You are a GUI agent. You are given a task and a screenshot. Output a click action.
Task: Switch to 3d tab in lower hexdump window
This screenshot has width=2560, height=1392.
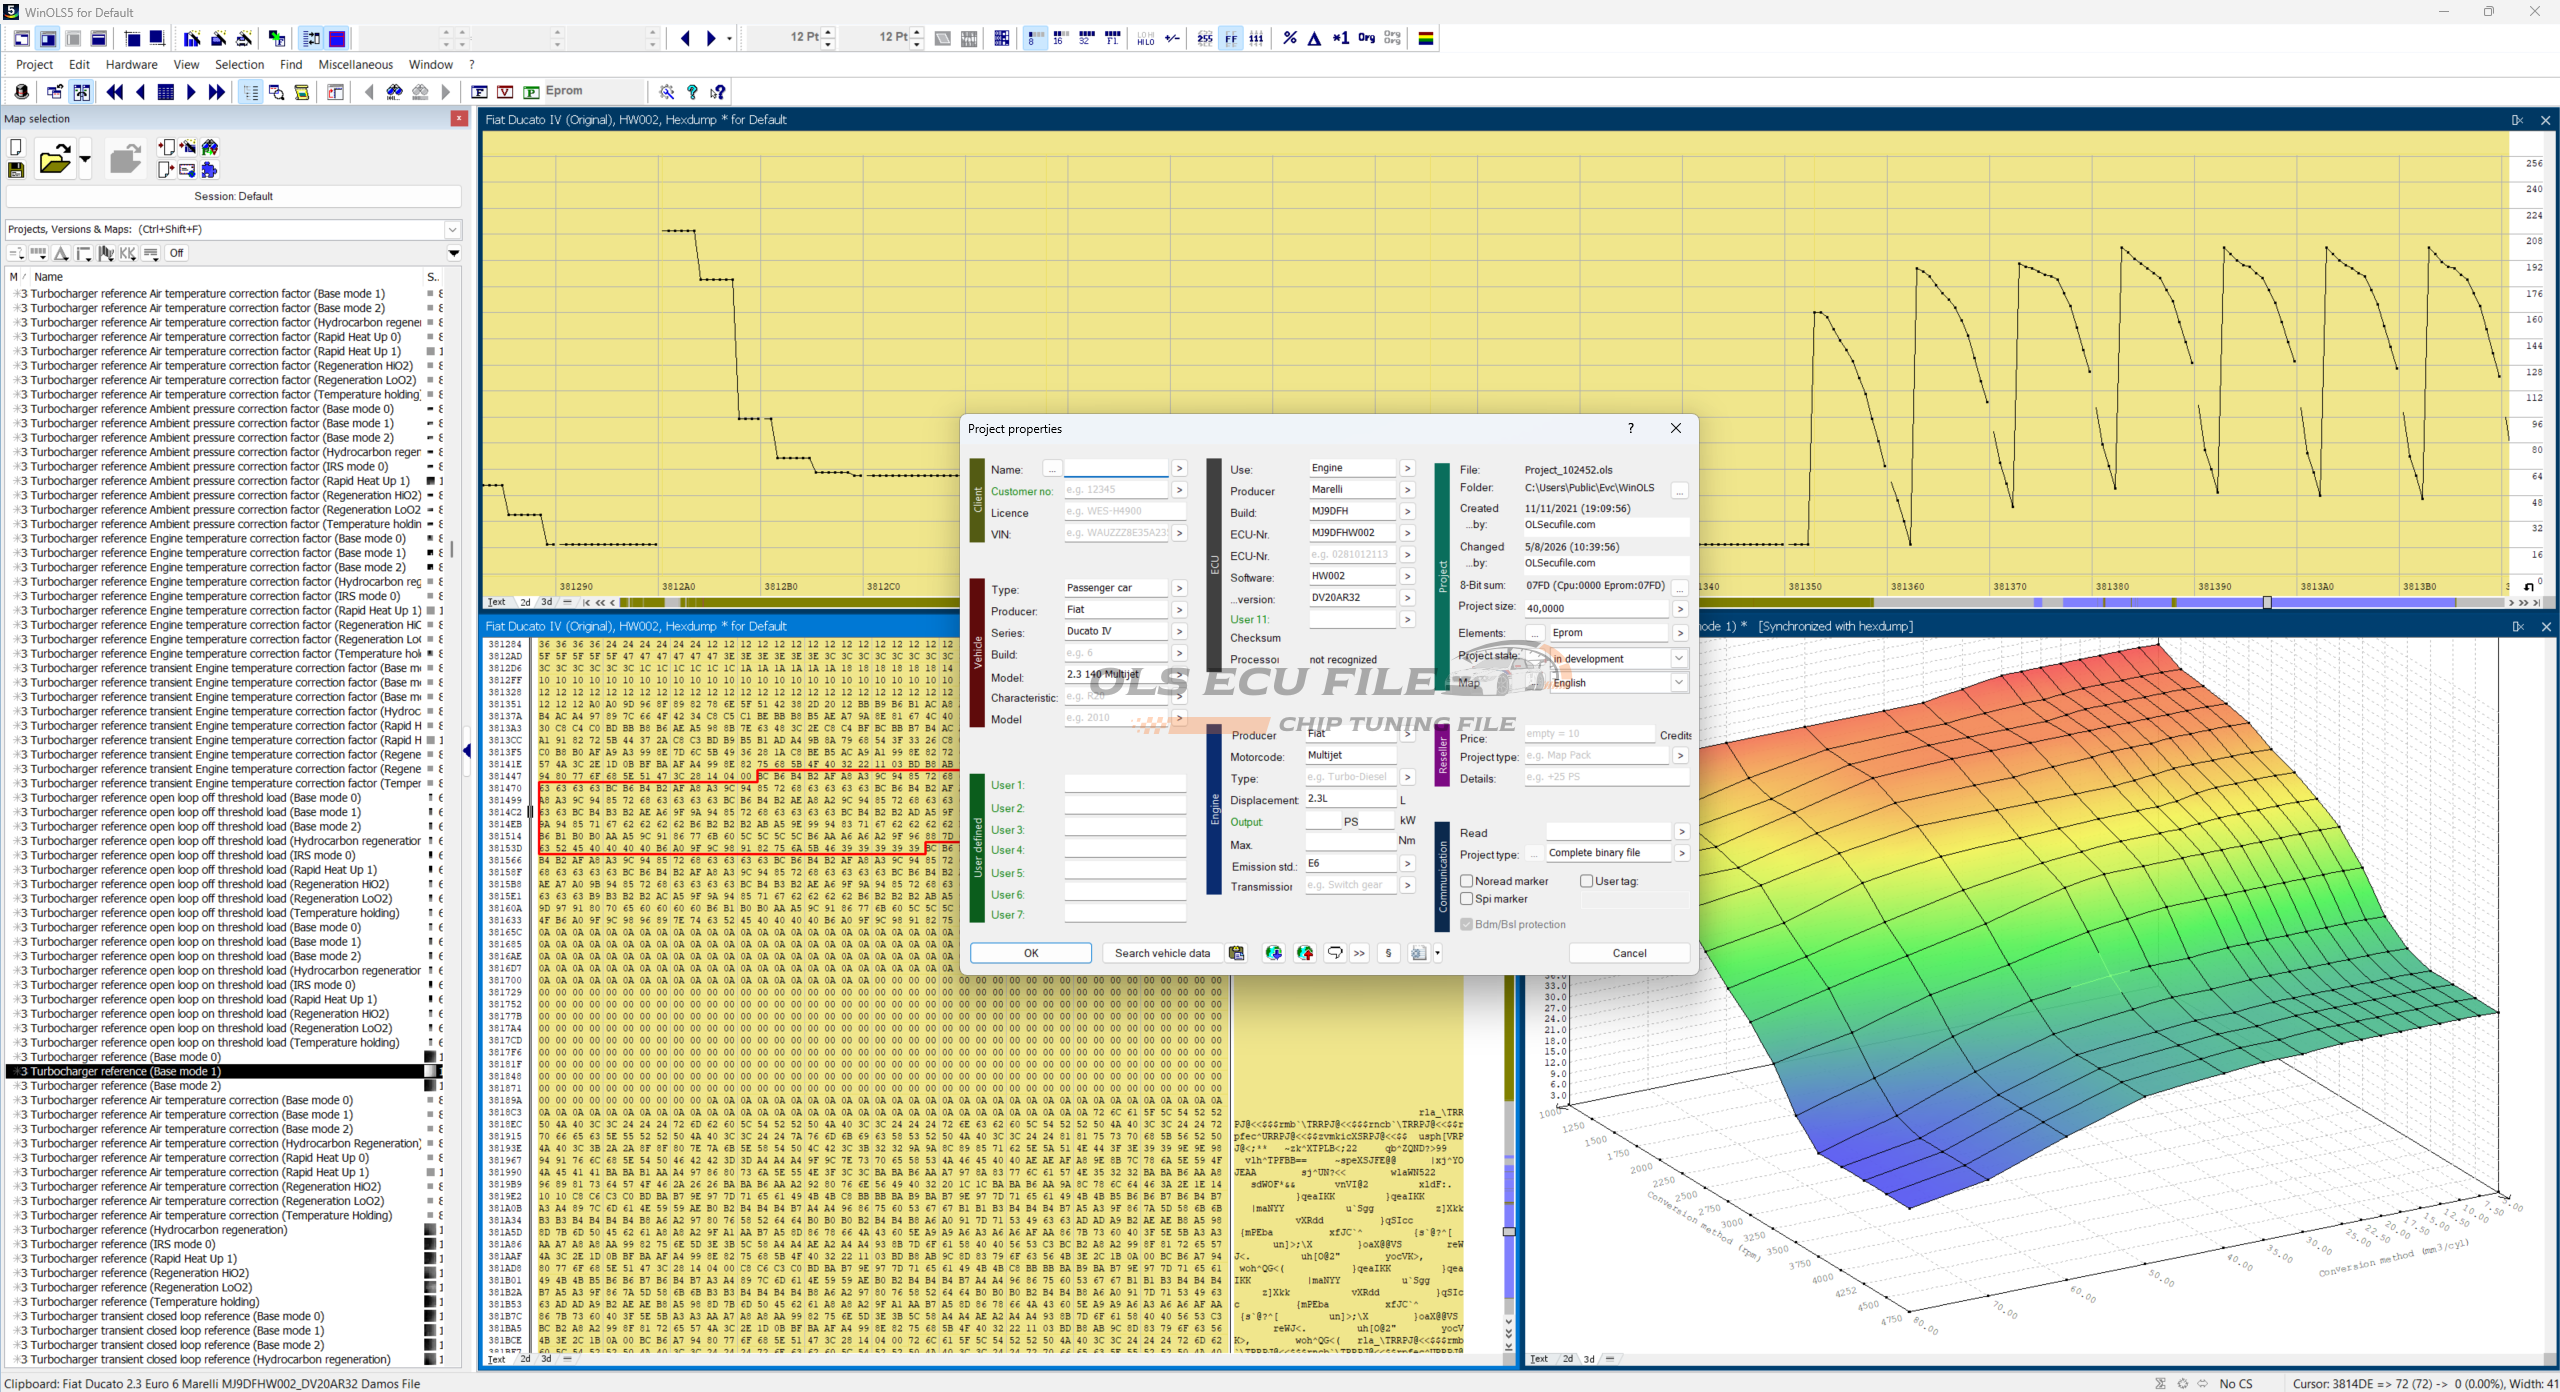click(546, 1359)
